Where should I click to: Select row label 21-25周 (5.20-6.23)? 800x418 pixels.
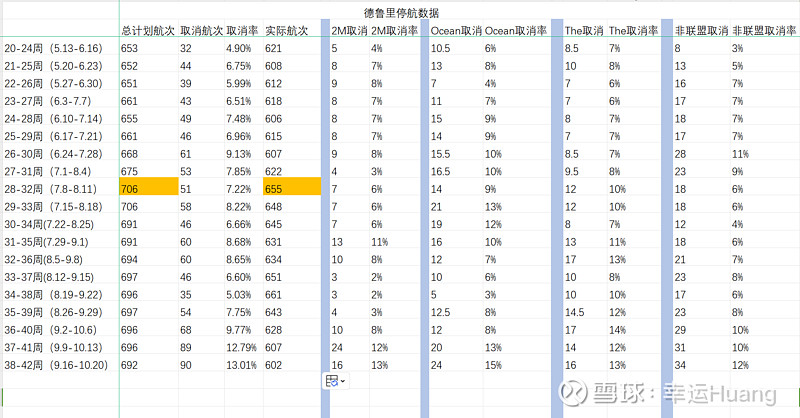pos(54,66)
